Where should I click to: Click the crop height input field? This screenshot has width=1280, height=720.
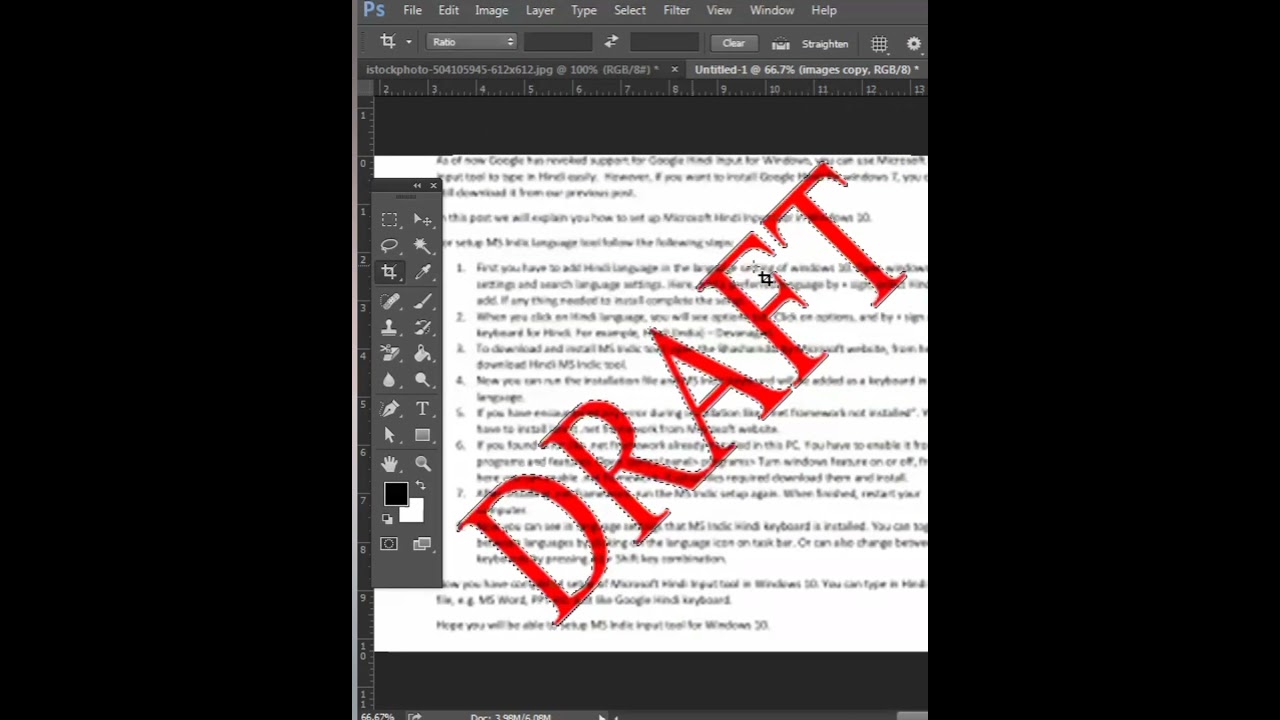(x=665, y=42)
